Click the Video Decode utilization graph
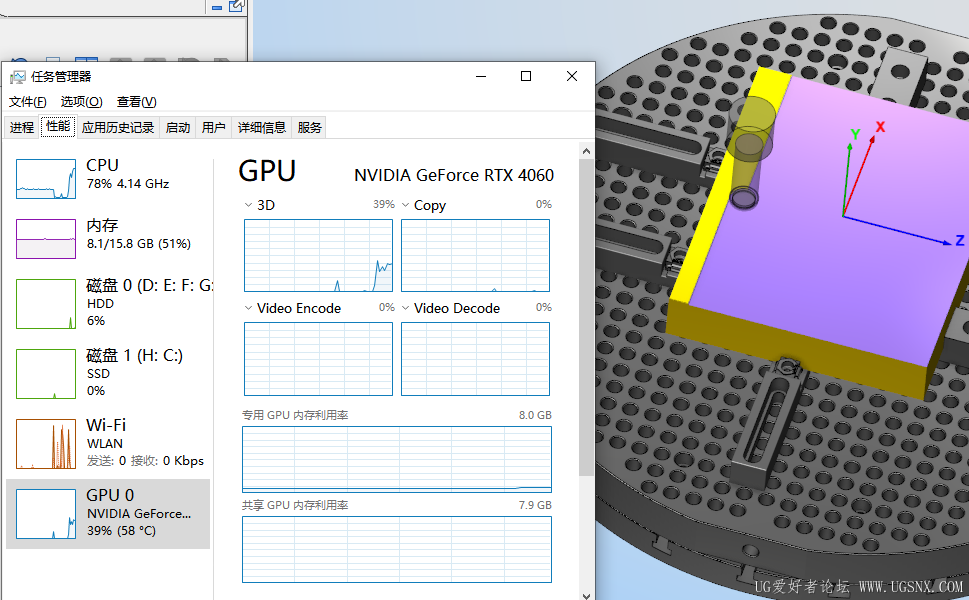Screen dimensions: 969x600 [x=475, y=359]
